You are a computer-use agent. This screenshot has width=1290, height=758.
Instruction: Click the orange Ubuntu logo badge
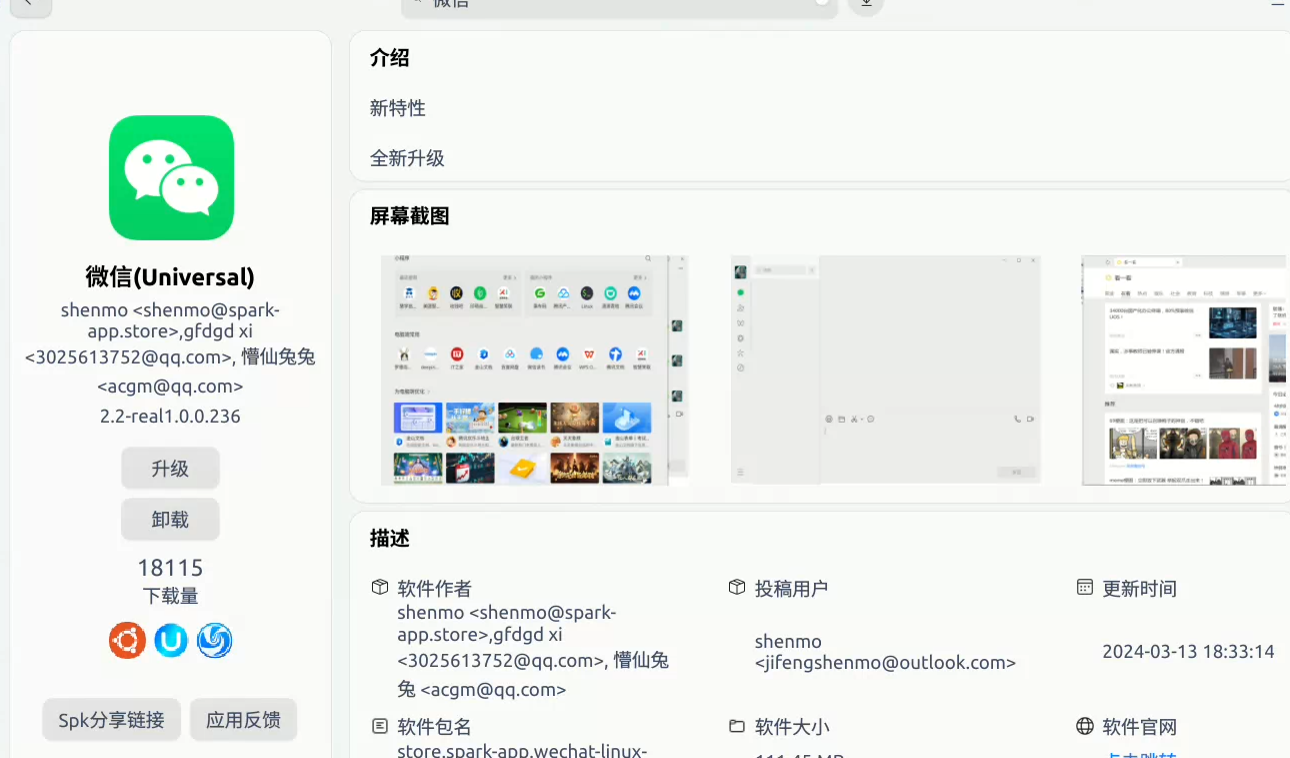127,640
